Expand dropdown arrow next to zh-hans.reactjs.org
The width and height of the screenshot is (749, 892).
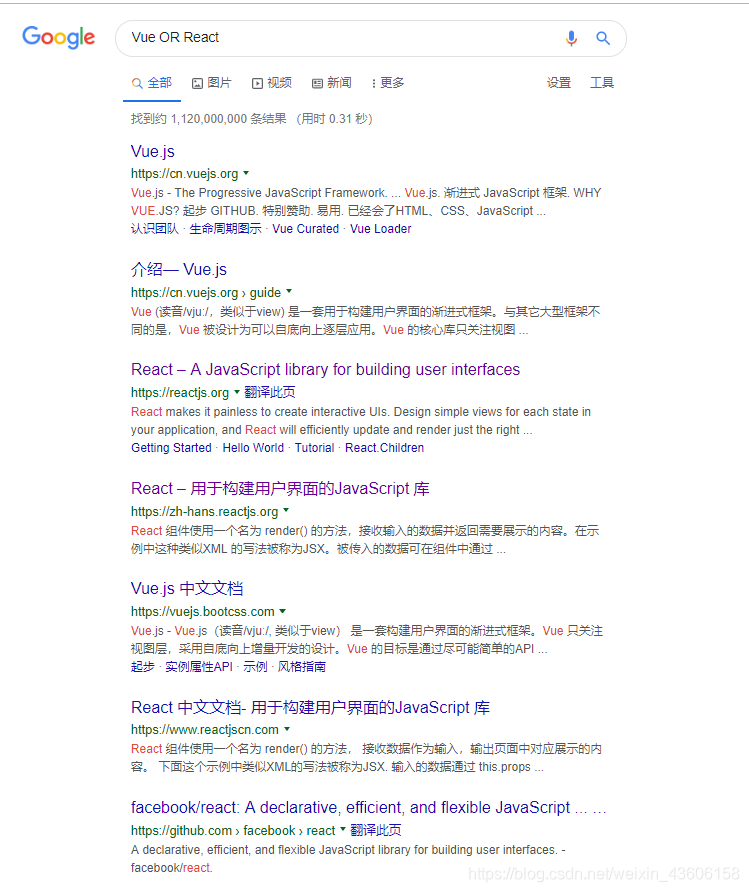(286, 510)
